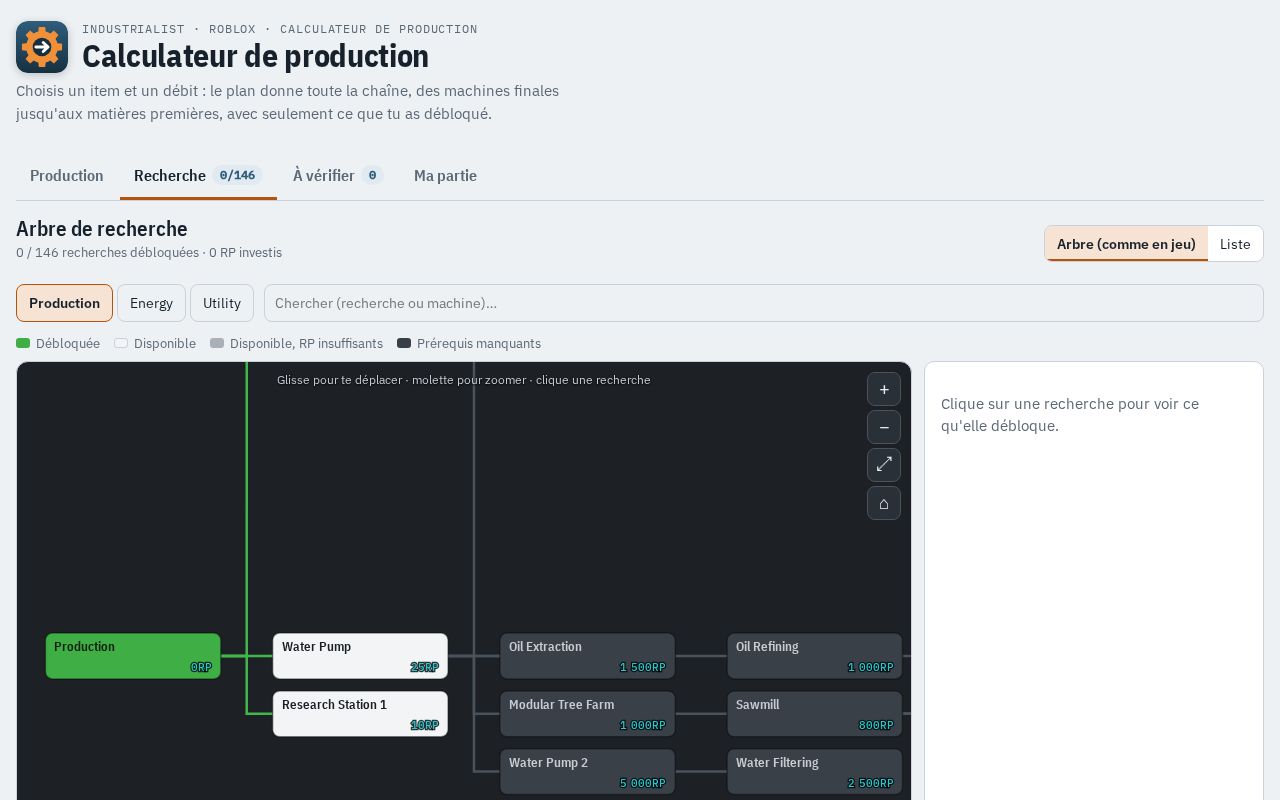The height and width of the screenshot is (800, 1280).
Task: Switch to Liste view
Action: 1235,244
